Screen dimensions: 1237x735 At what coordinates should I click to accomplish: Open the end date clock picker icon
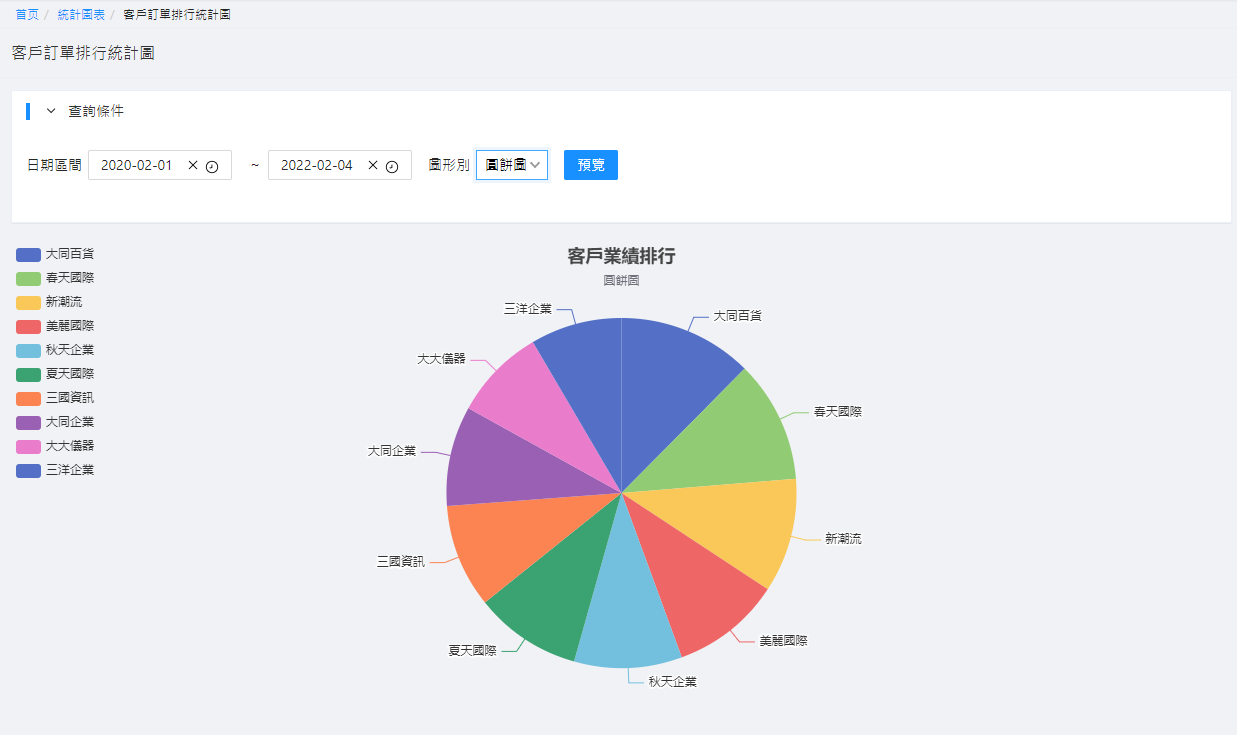tap(392, 166)
